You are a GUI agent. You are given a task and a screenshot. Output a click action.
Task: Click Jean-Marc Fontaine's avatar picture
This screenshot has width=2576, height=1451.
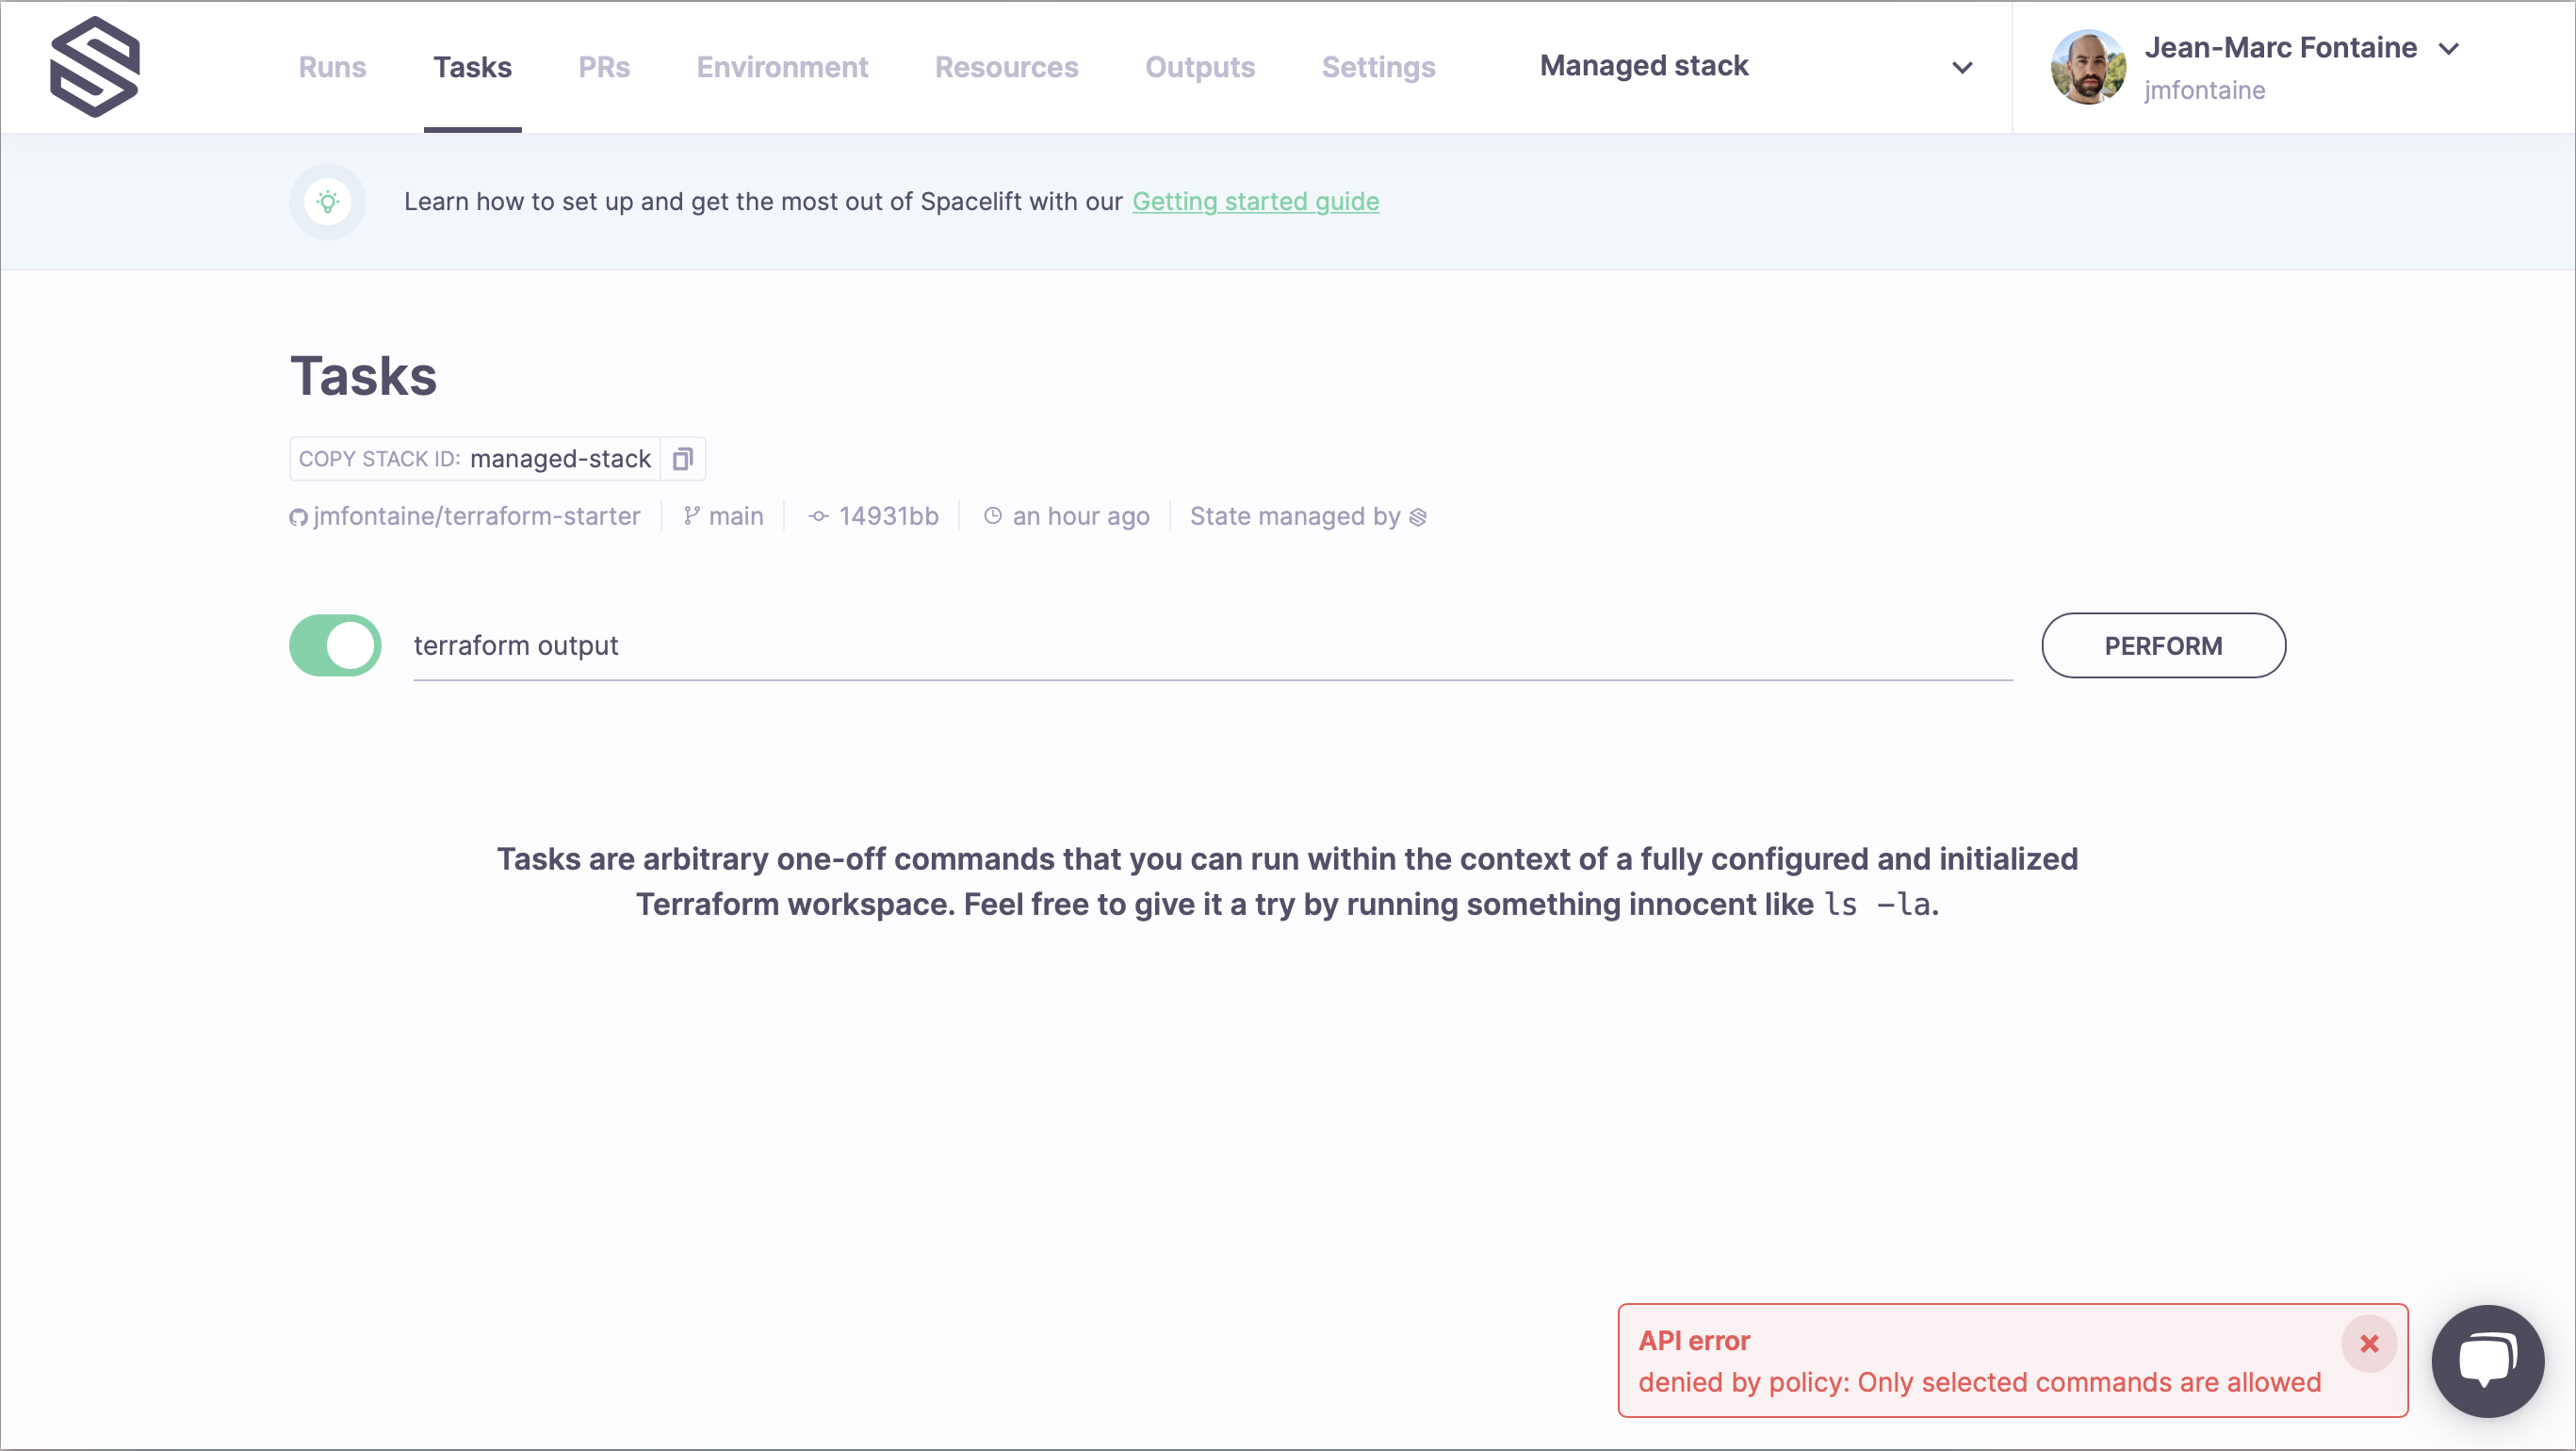[x=2087, y=67]
